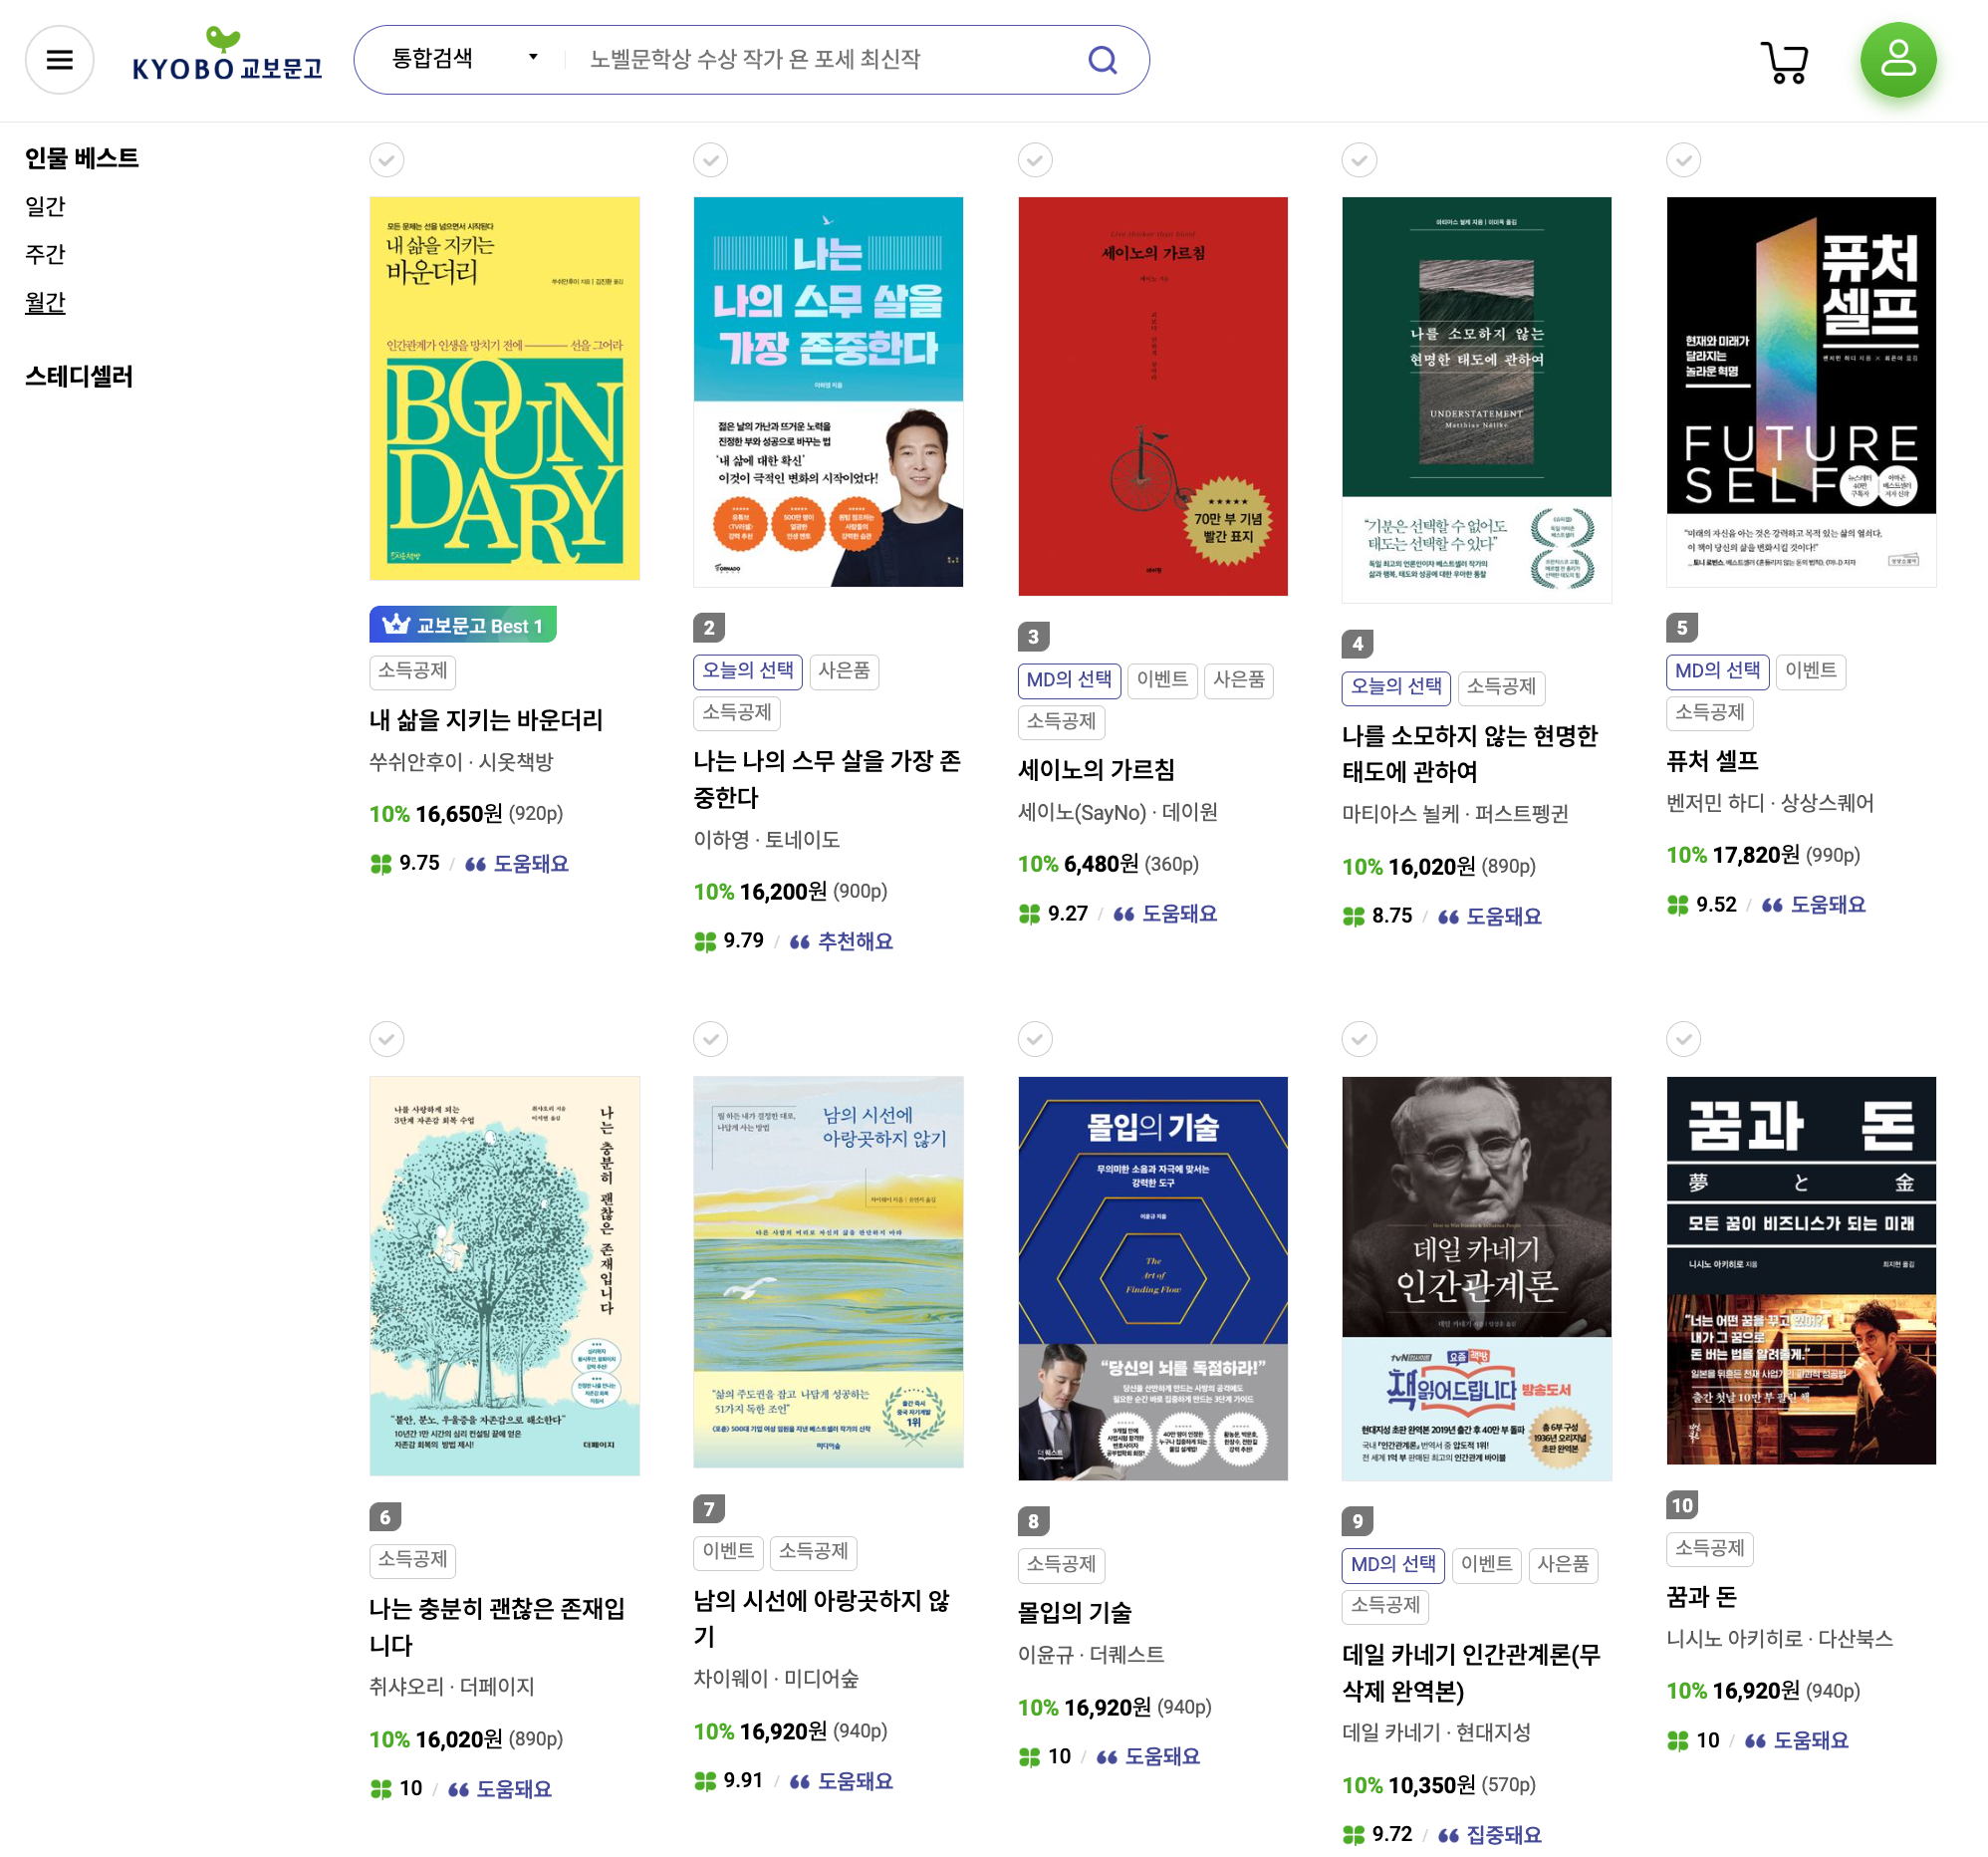Open 몰입의 기술 book title link
The image size is (1988, 1857).
(1074, 1612)
